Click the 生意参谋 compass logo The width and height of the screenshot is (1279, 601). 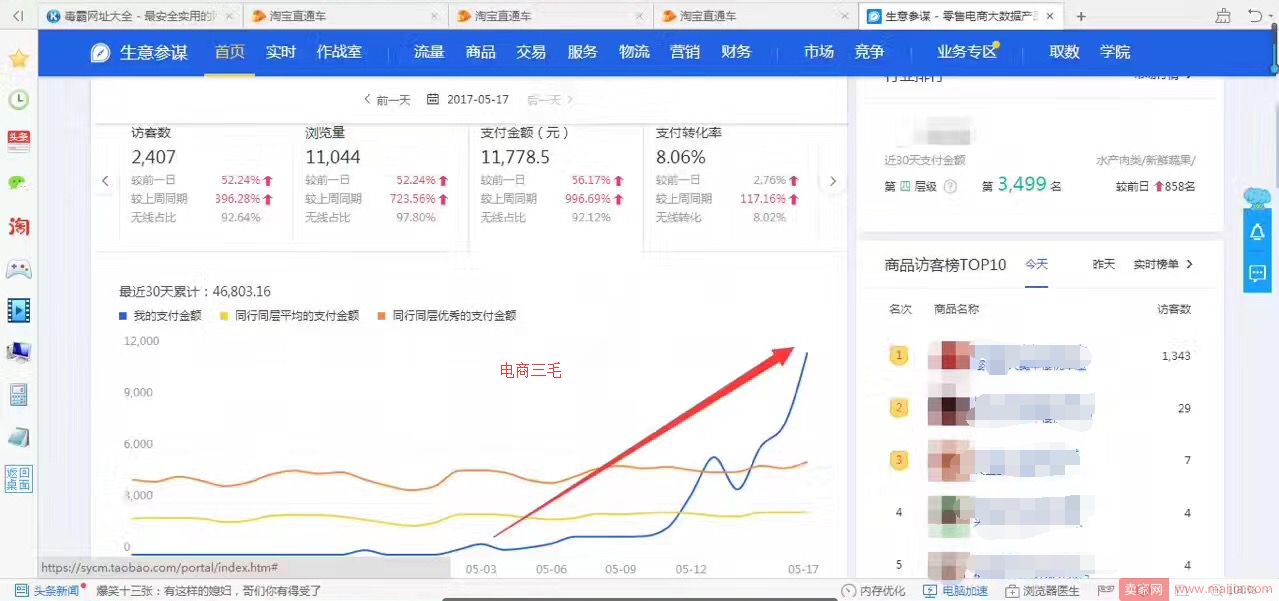100,53
